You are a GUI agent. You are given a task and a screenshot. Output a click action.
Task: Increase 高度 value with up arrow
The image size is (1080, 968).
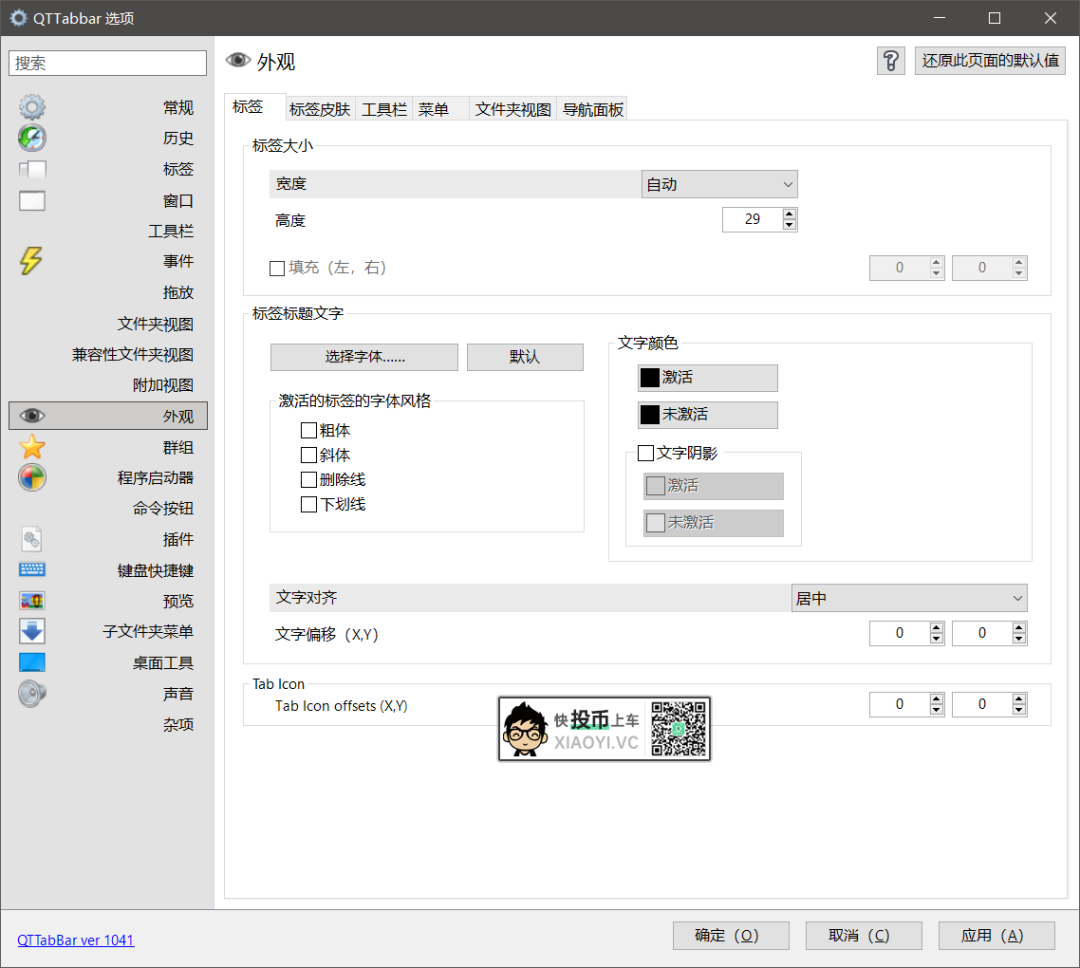pyautogui.click(x=790, y=213)
